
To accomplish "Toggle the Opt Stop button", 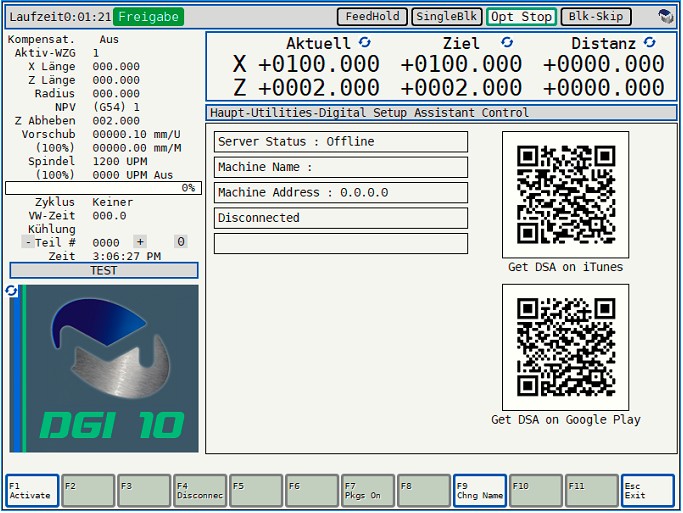I will (x=521, y=17).
